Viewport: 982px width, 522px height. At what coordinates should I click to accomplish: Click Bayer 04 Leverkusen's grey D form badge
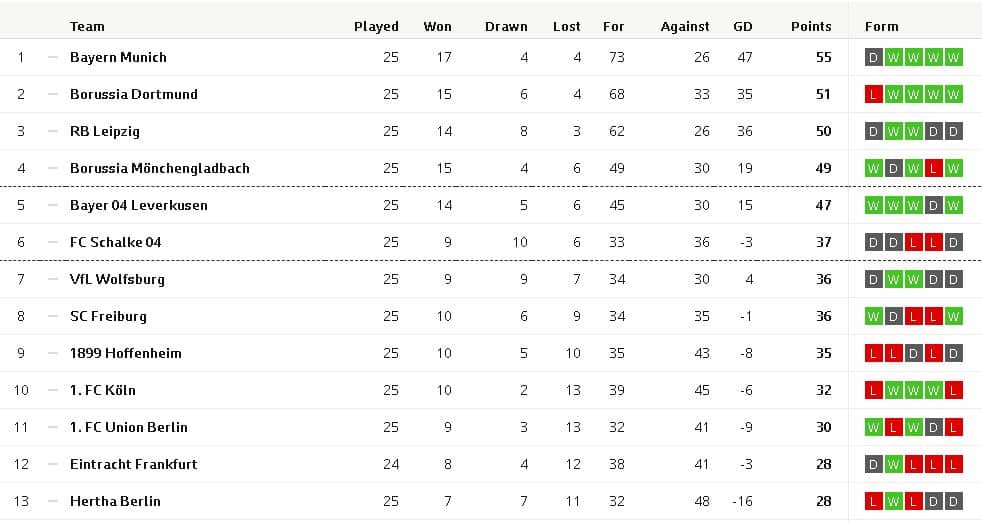933,206
